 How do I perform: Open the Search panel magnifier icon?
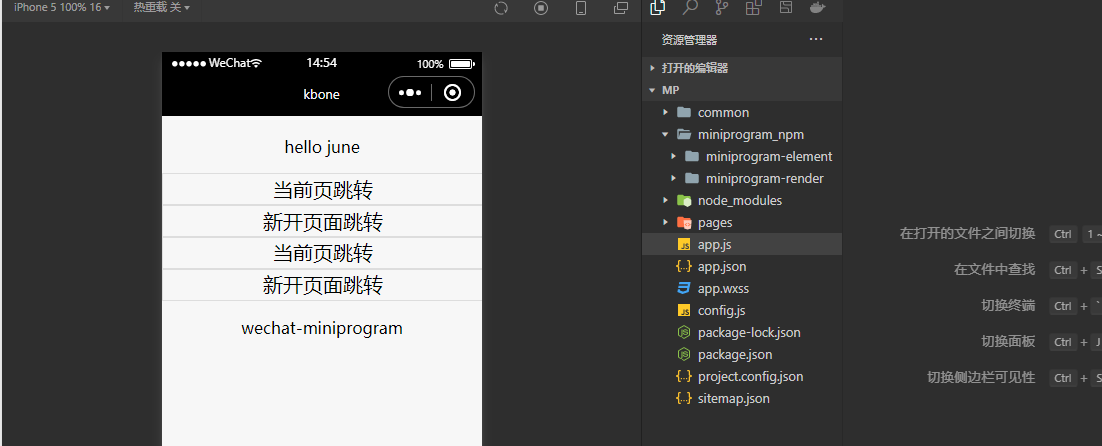point(690,8)
